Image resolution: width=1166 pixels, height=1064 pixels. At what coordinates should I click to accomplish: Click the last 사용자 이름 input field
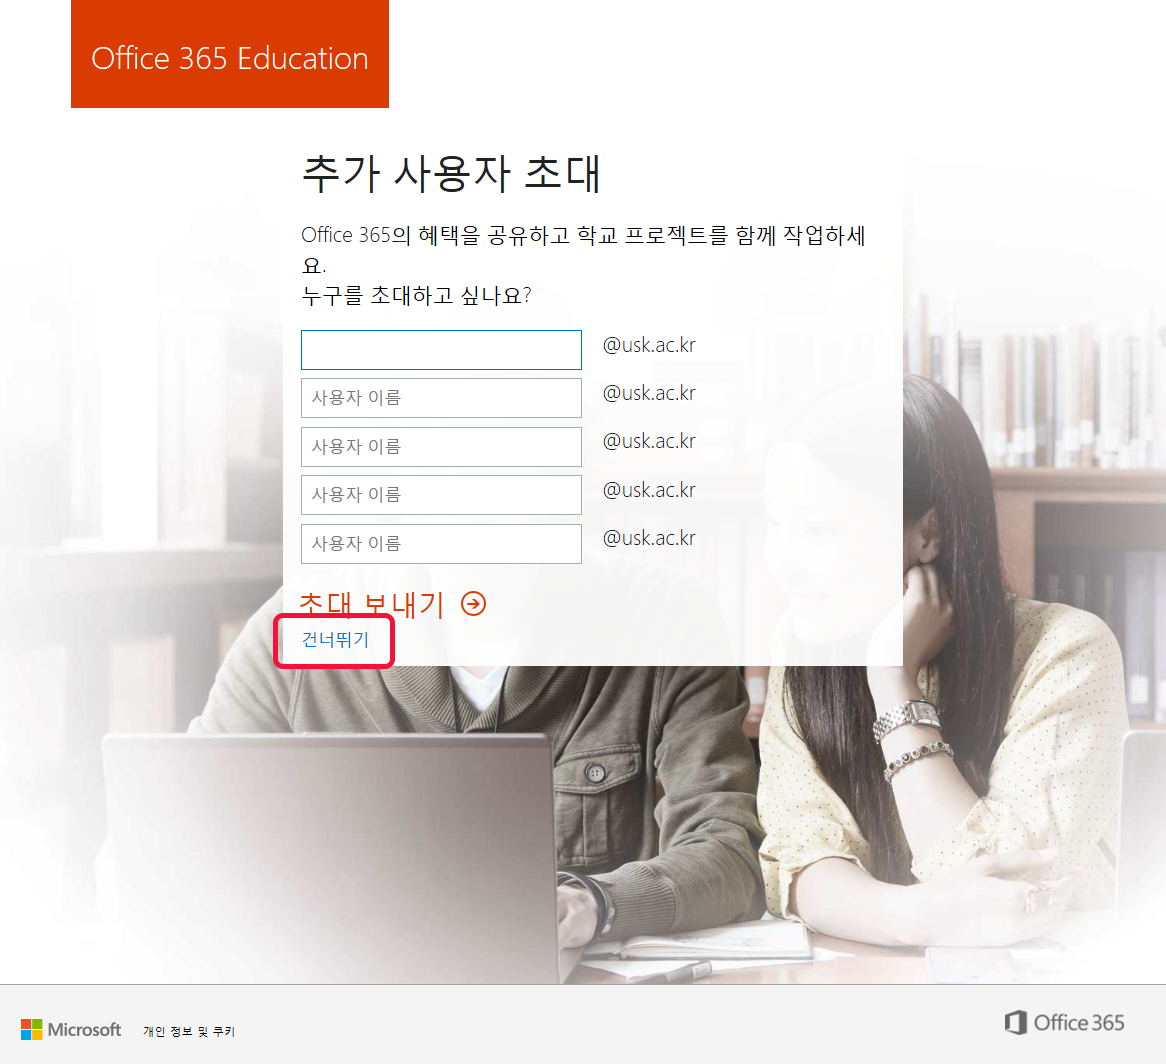(x=441, y=544)
